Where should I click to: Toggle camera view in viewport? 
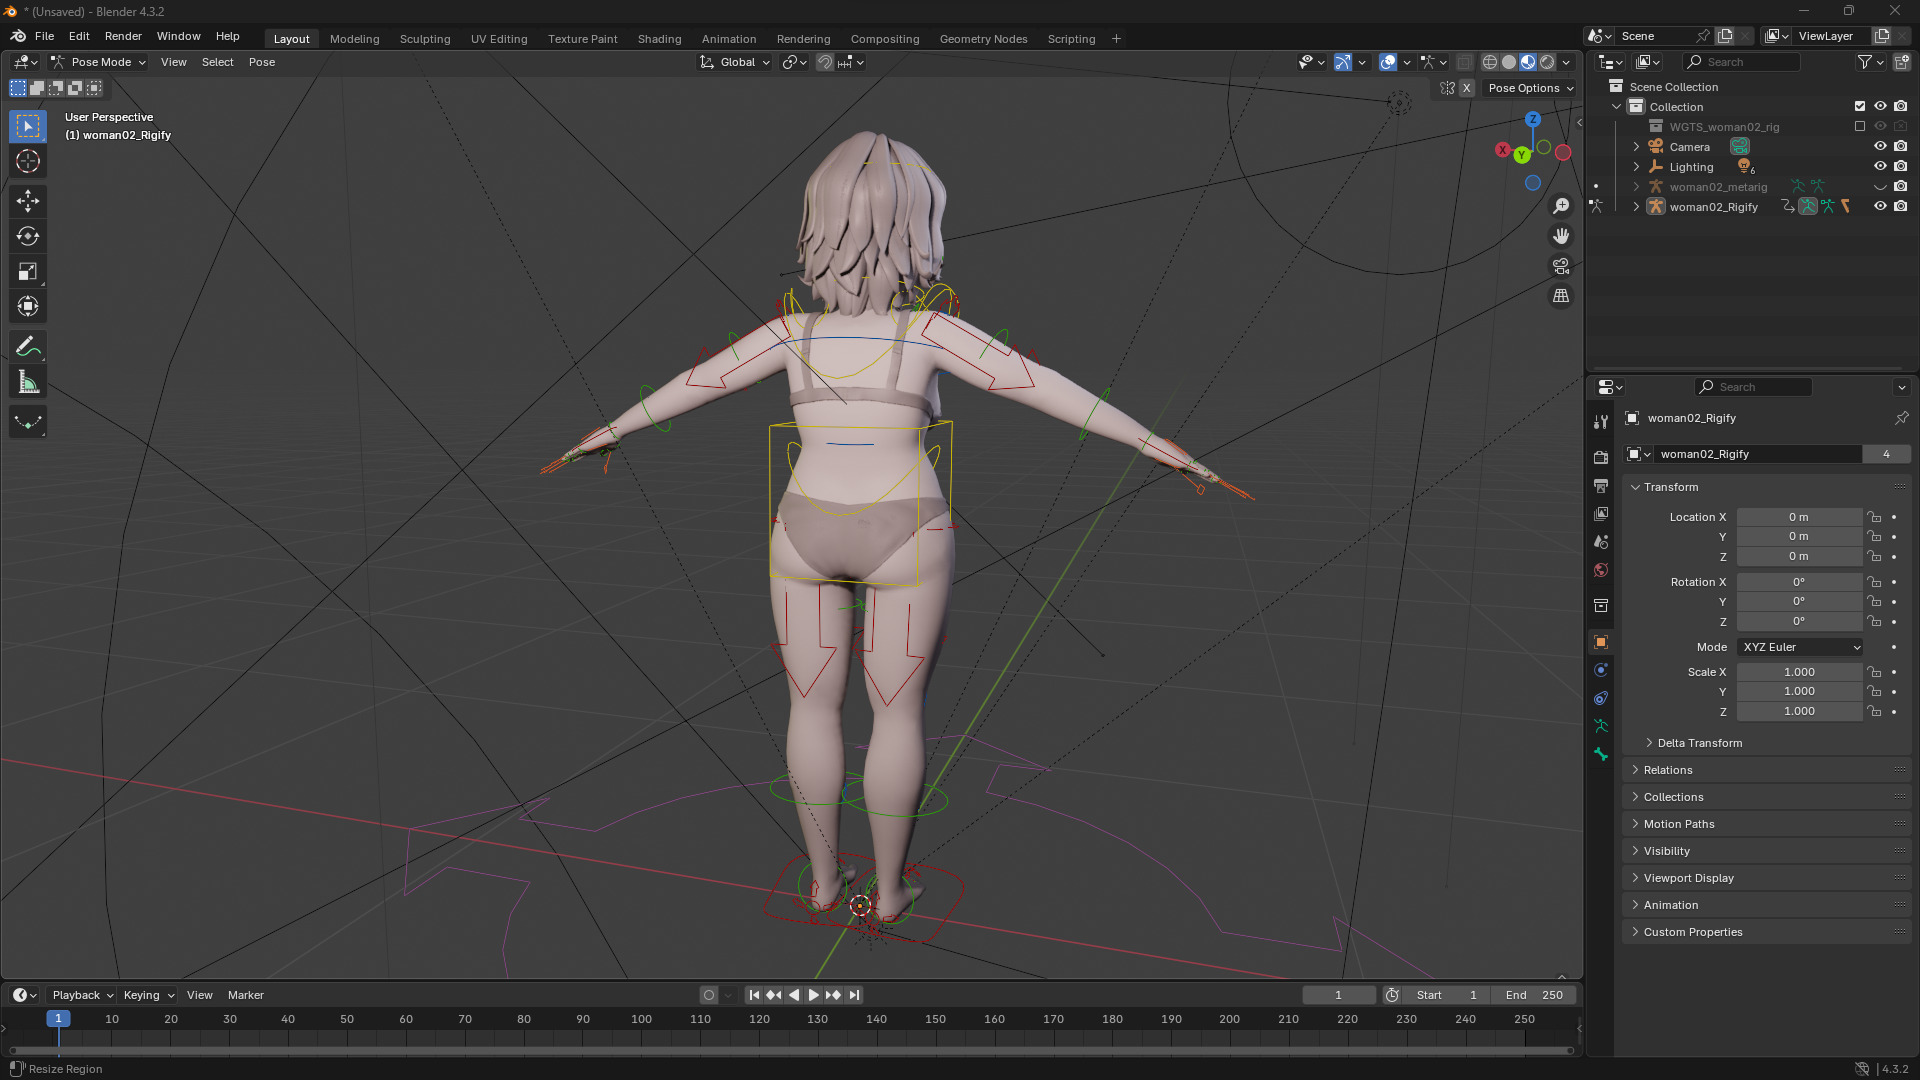coord(1560,266)
